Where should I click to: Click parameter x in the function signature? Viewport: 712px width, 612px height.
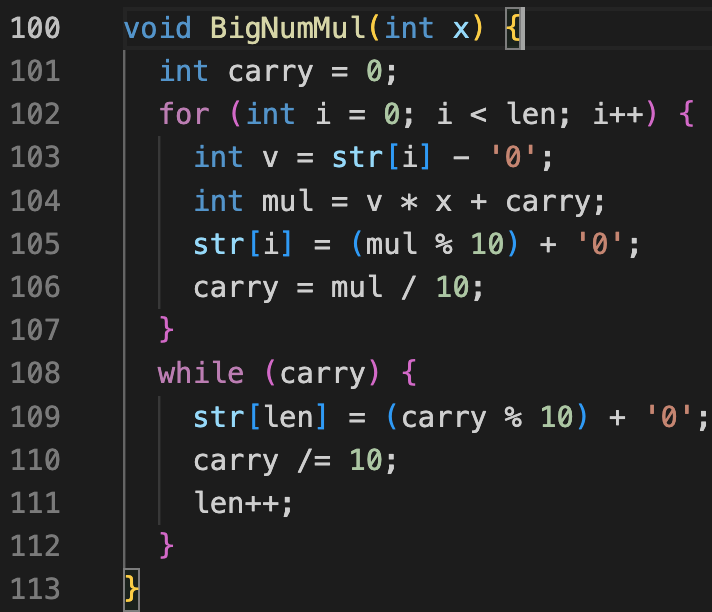click(460, 28)
